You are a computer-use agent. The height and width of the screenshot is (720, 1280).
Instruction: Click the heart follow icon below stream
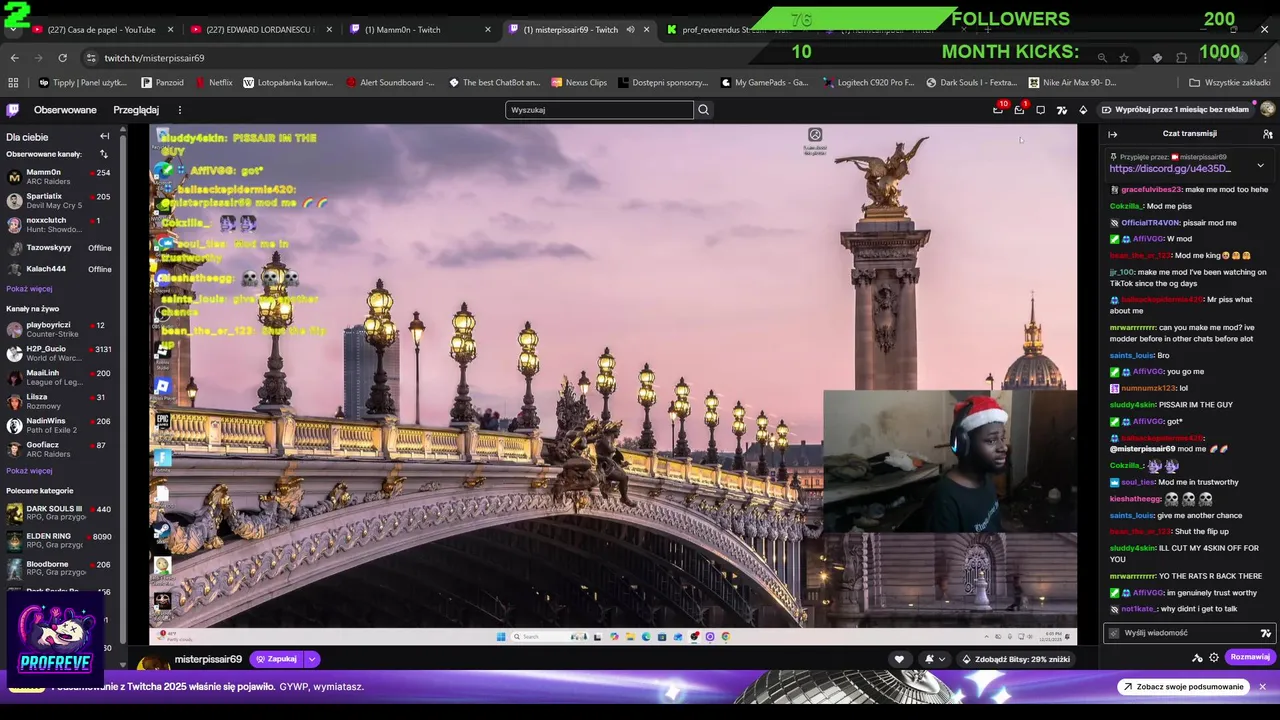[x=899, y=659]
